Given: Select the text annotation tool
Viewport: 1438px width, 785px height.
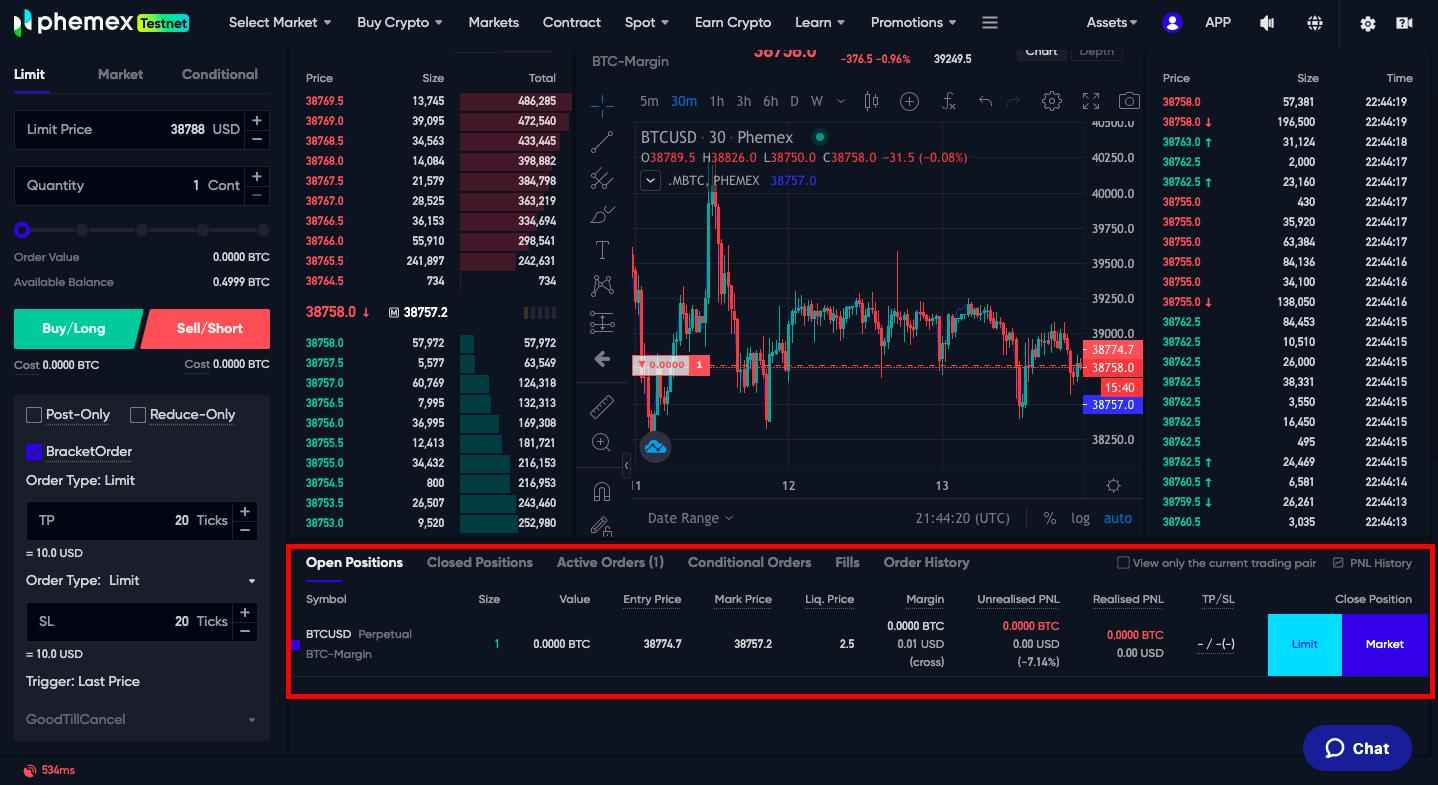Looking at the screenshot, I should (602, 249).
